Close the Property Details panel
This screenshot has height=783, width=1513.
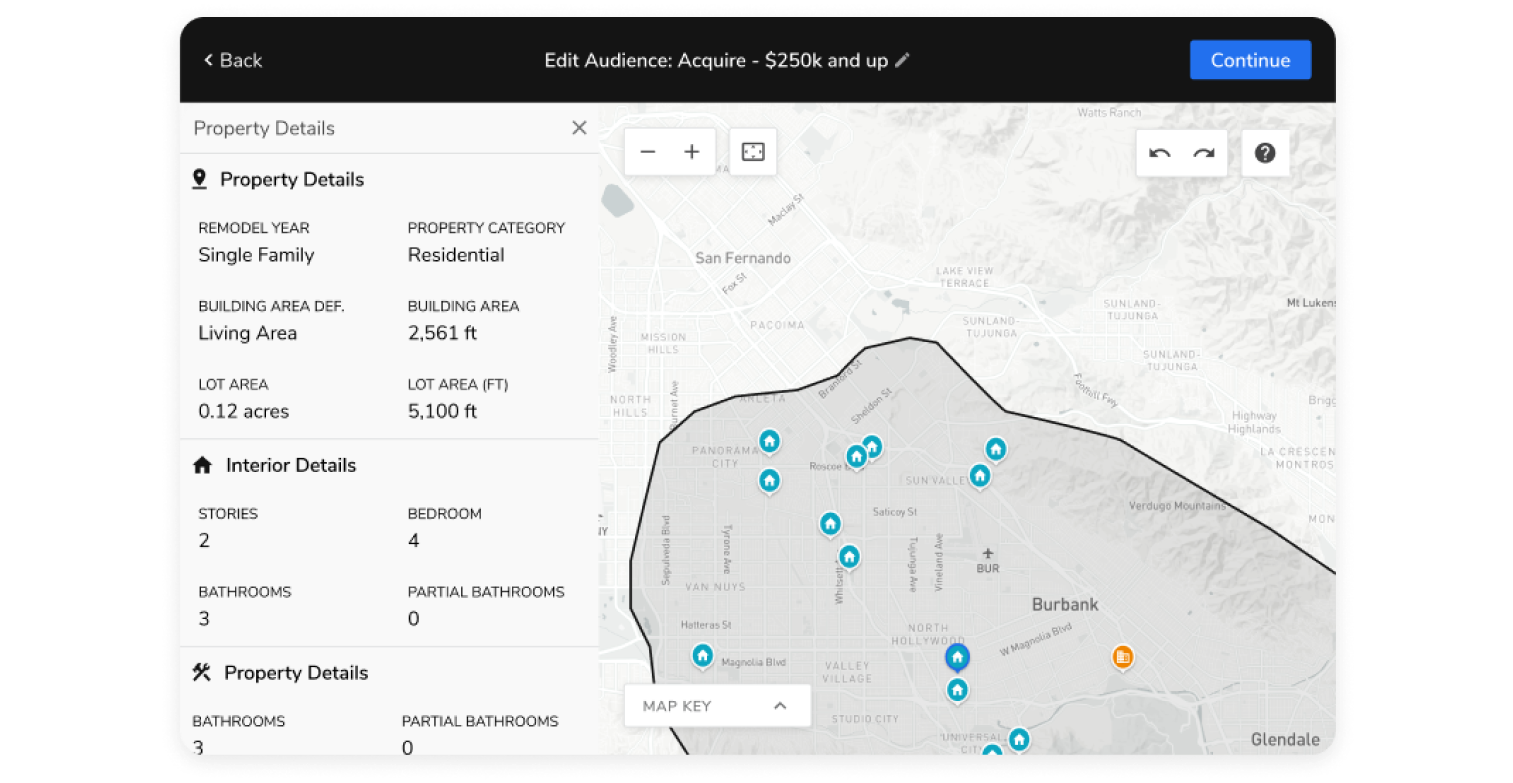(579, 128)
